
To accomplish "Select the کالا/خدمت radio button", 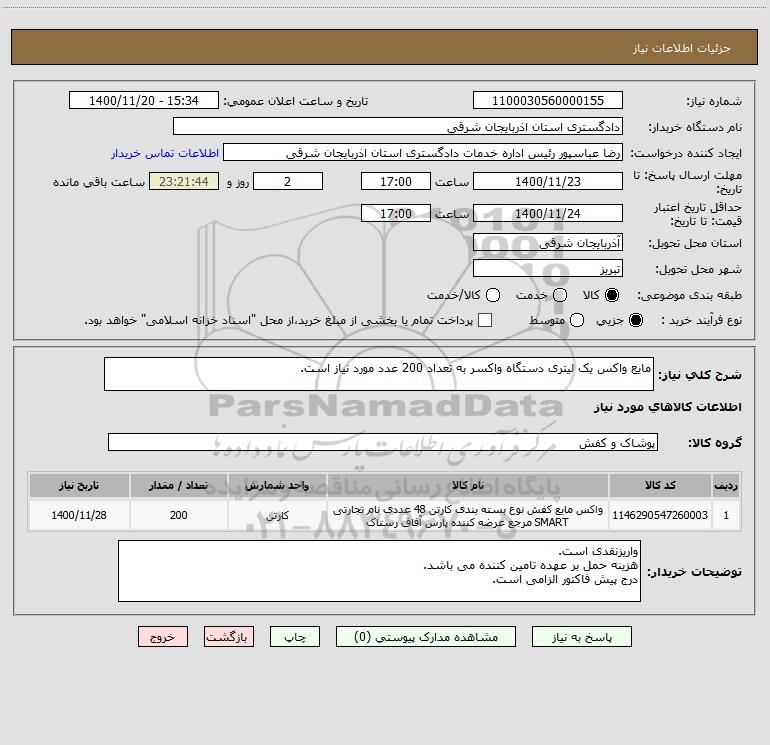I will pos(493,295).
